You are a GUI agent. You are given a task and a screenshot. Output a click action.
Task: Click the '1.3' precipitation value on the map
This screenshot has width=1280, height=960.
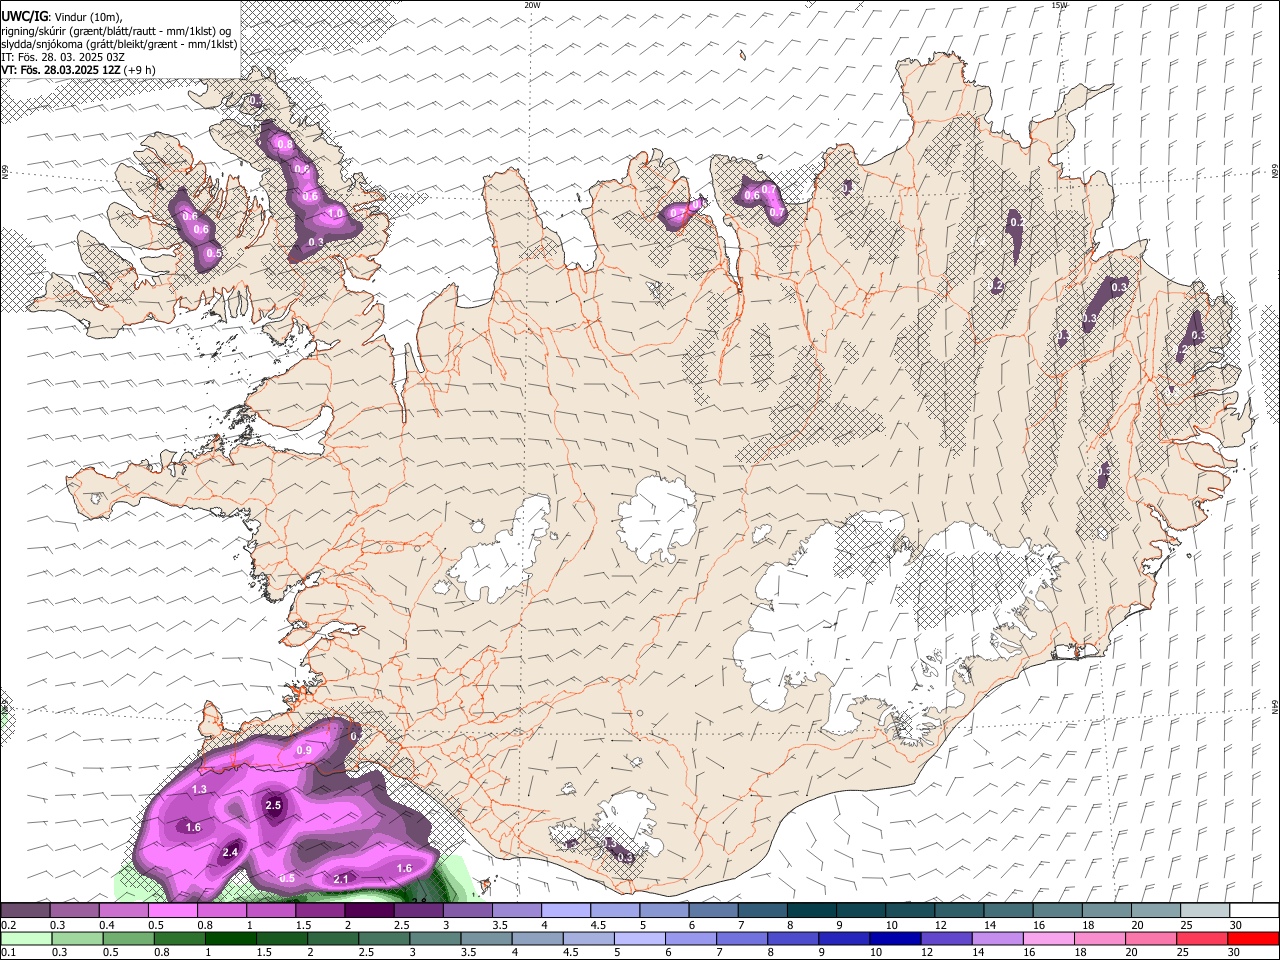click(x=199, y=790)
